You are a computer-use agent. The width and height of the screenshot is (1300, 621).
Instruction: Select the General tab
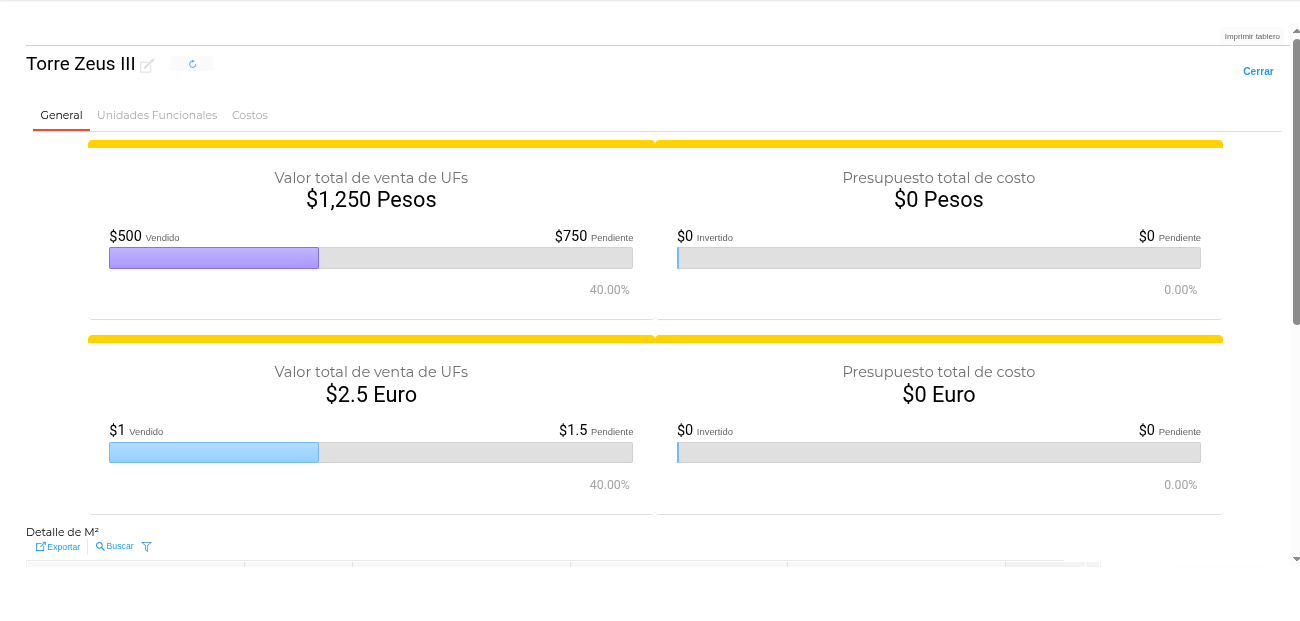point(61,115)
